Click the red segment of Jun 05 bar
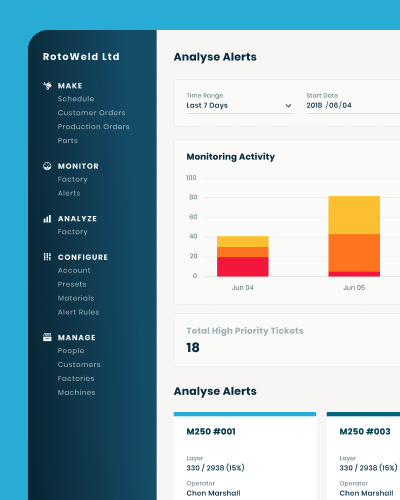This screenshot has height=500, width=400. (x=354, y=274)
